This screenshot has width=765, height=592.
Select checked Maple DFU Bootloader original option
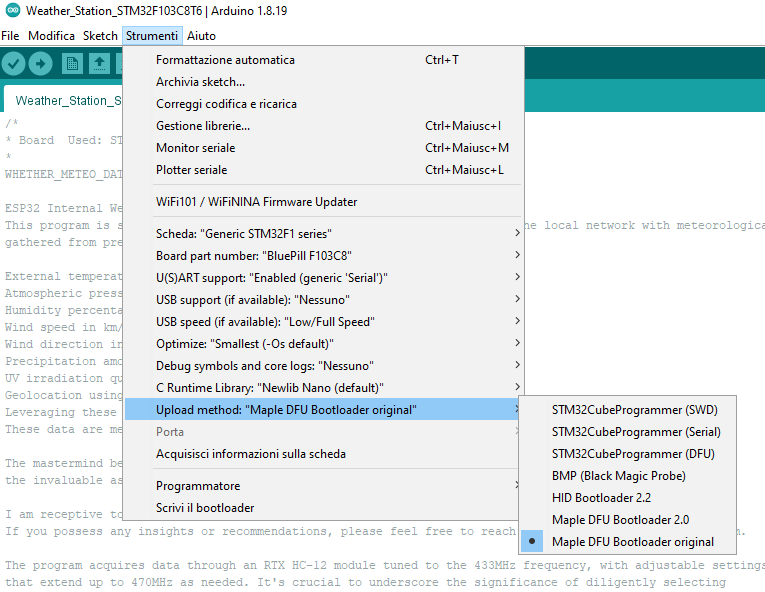(x=627, y=542)
